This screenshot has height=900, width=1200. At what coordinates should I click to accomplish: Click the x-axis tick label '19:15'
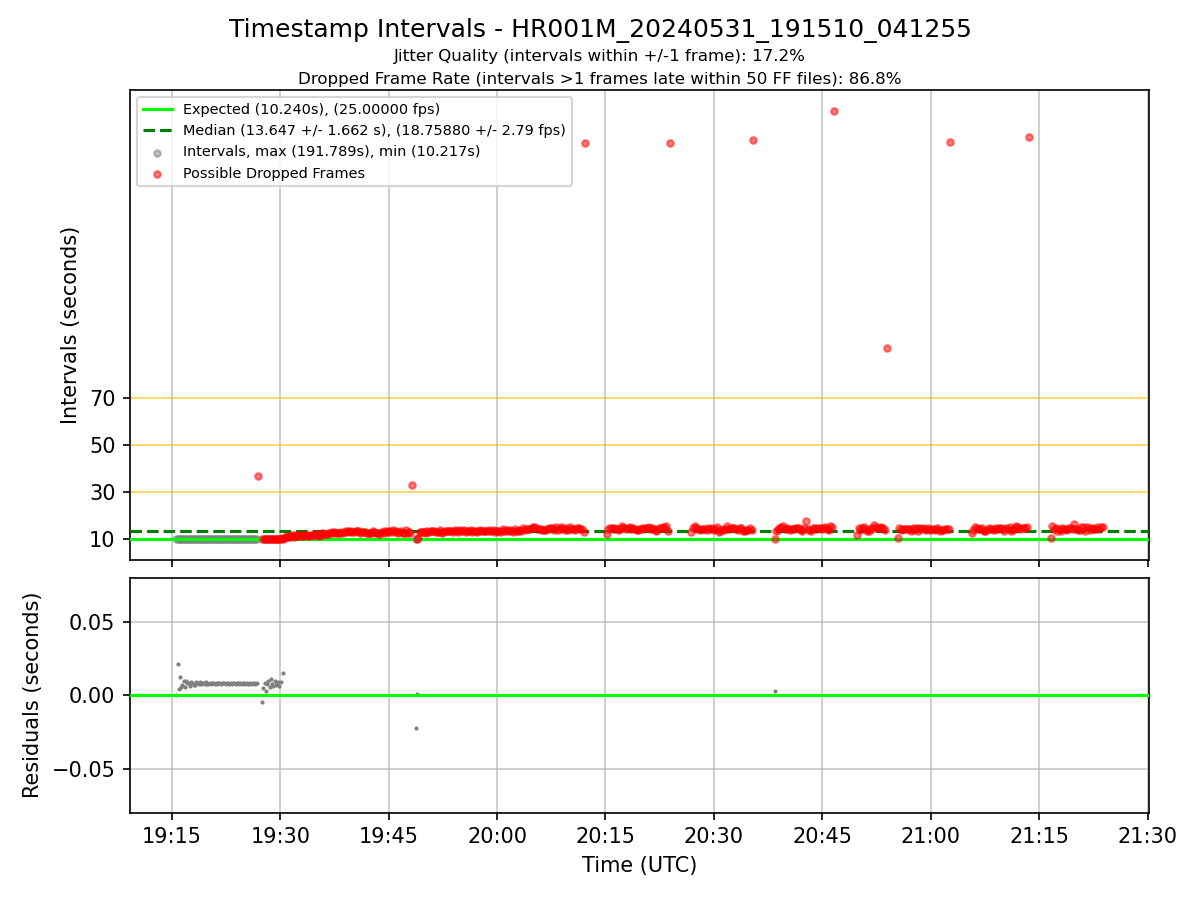point(172,834)
